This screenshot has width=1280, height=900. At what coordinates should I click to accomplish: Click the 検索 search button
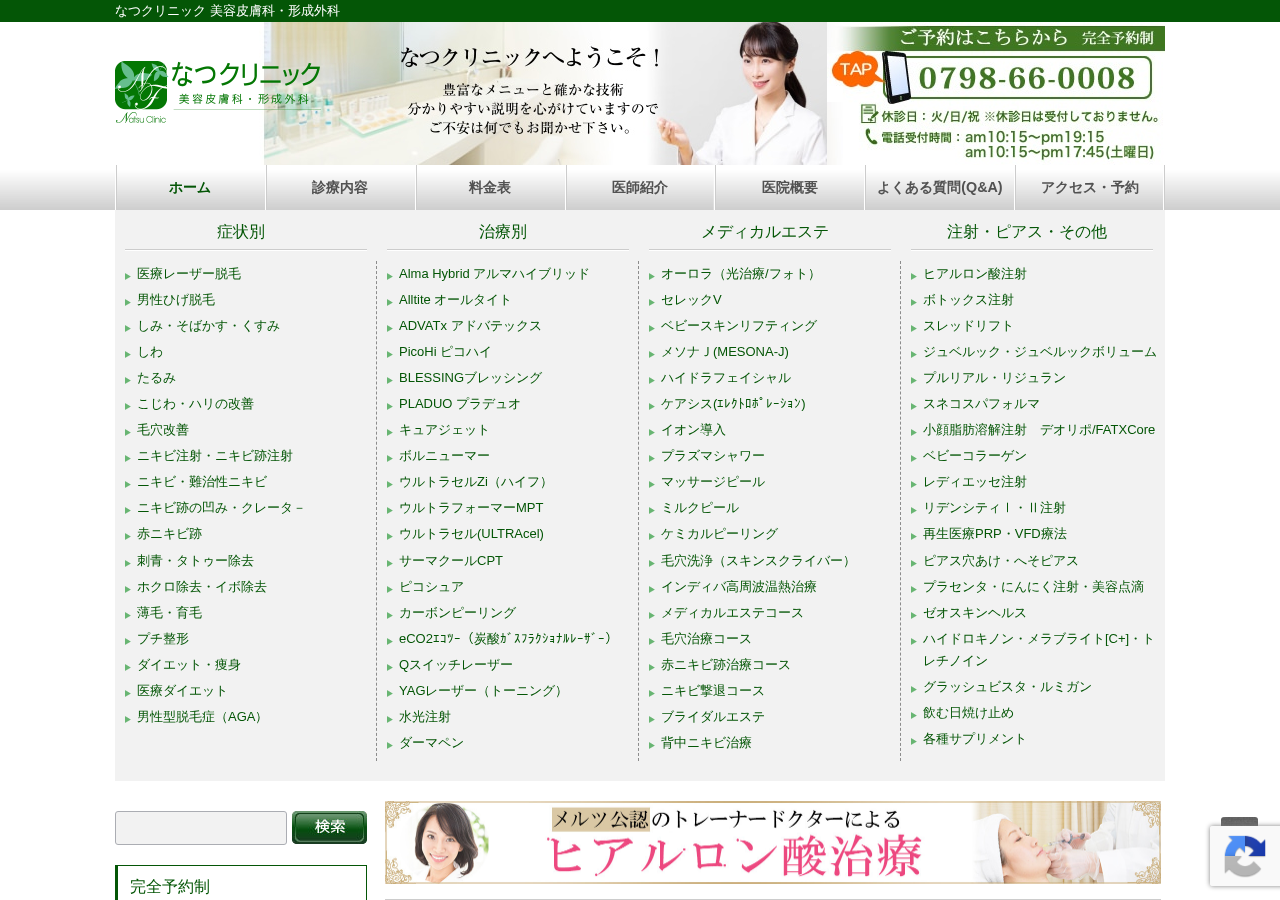[329, 827]
